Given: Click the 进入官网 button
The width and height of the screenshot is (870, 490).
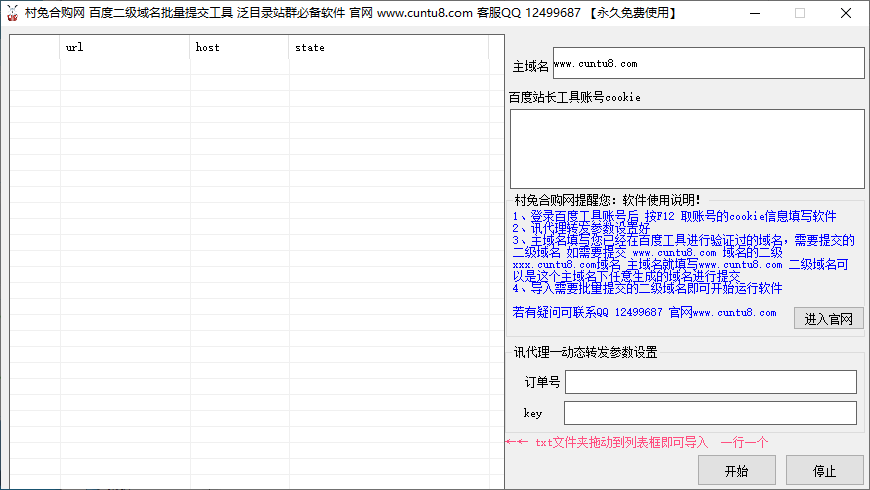Looking at the screenshot, I should [x=828, y=319].
